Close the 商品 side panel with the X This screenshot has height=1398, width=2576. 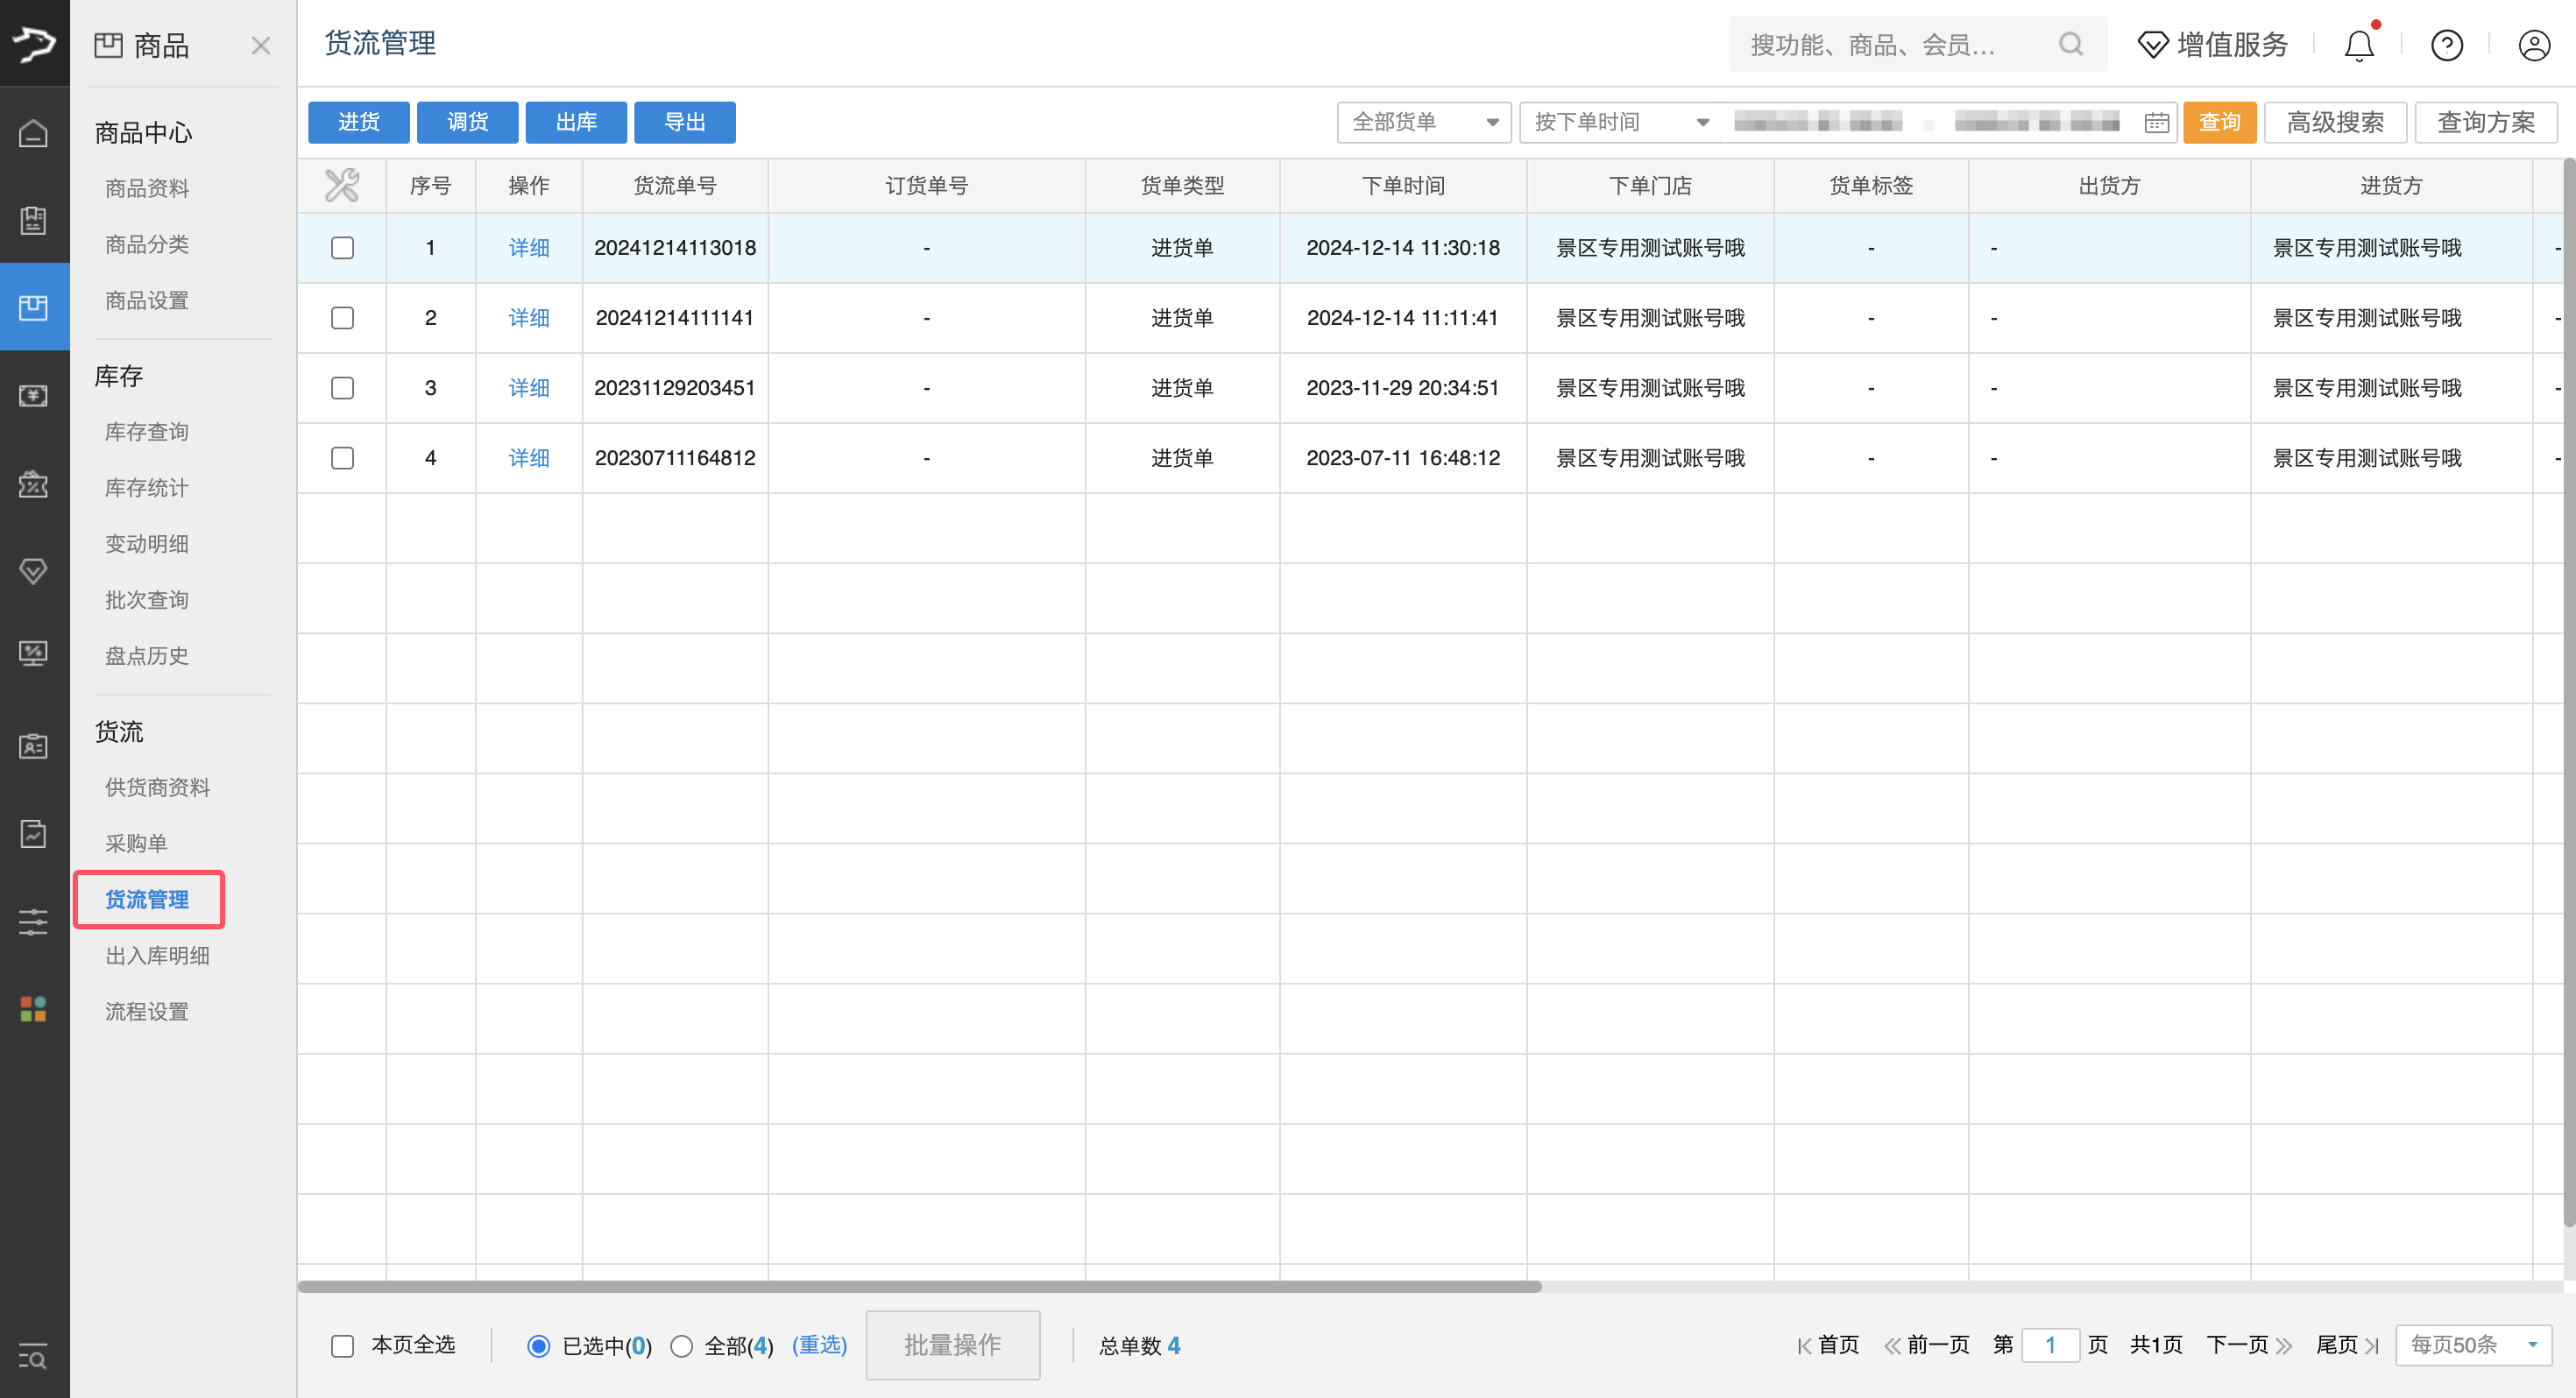[x=261, y=46]
